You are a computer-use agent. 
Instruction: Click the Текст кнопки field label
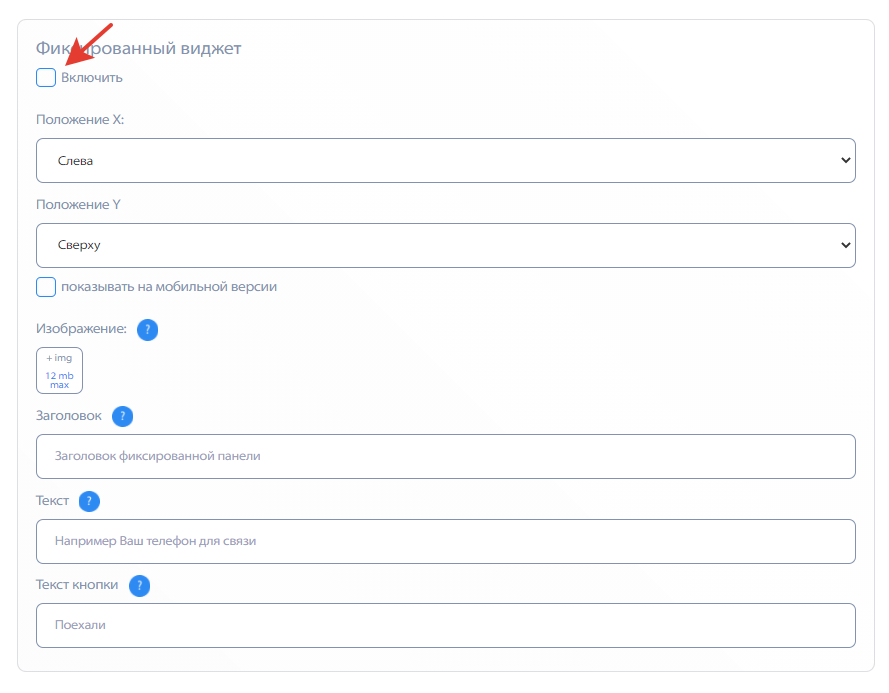(77, 585)
